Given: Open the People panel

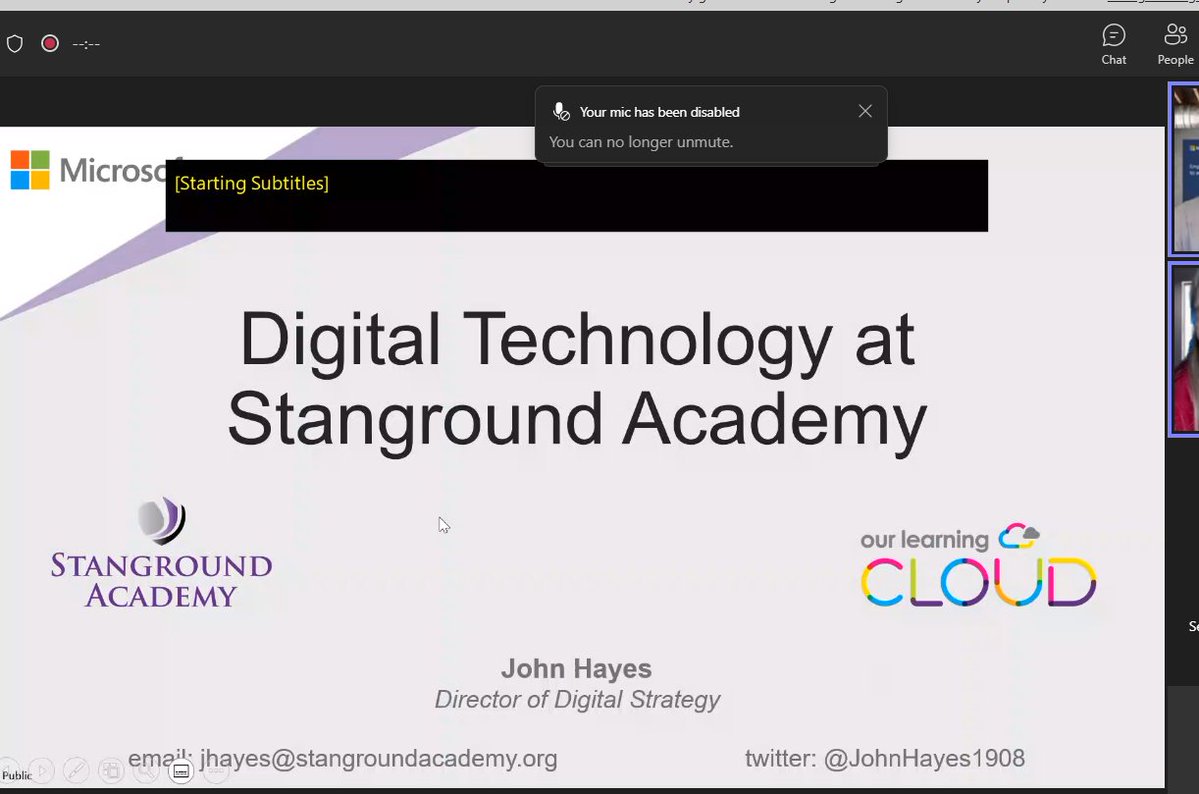Looking at the screenshot, I should click(1175, 44).
